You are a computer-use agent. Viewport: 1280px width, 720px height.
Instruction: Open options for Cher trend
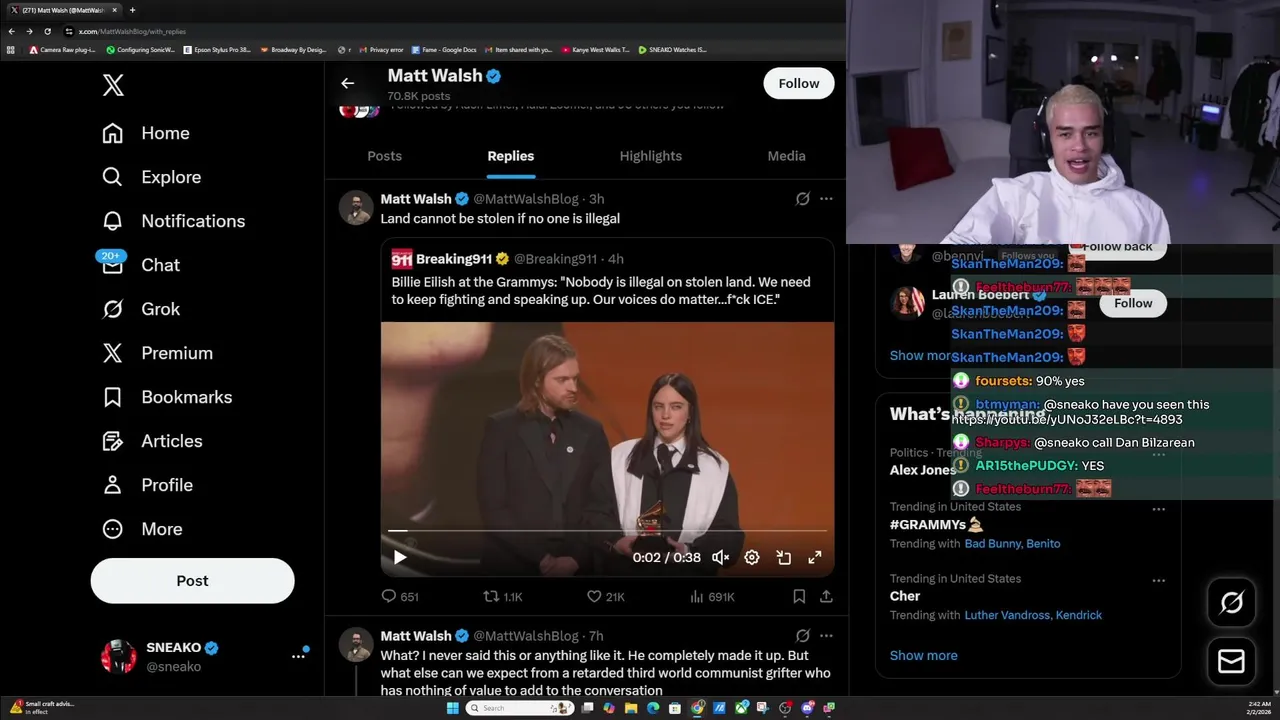click(x=1158, y=581)
